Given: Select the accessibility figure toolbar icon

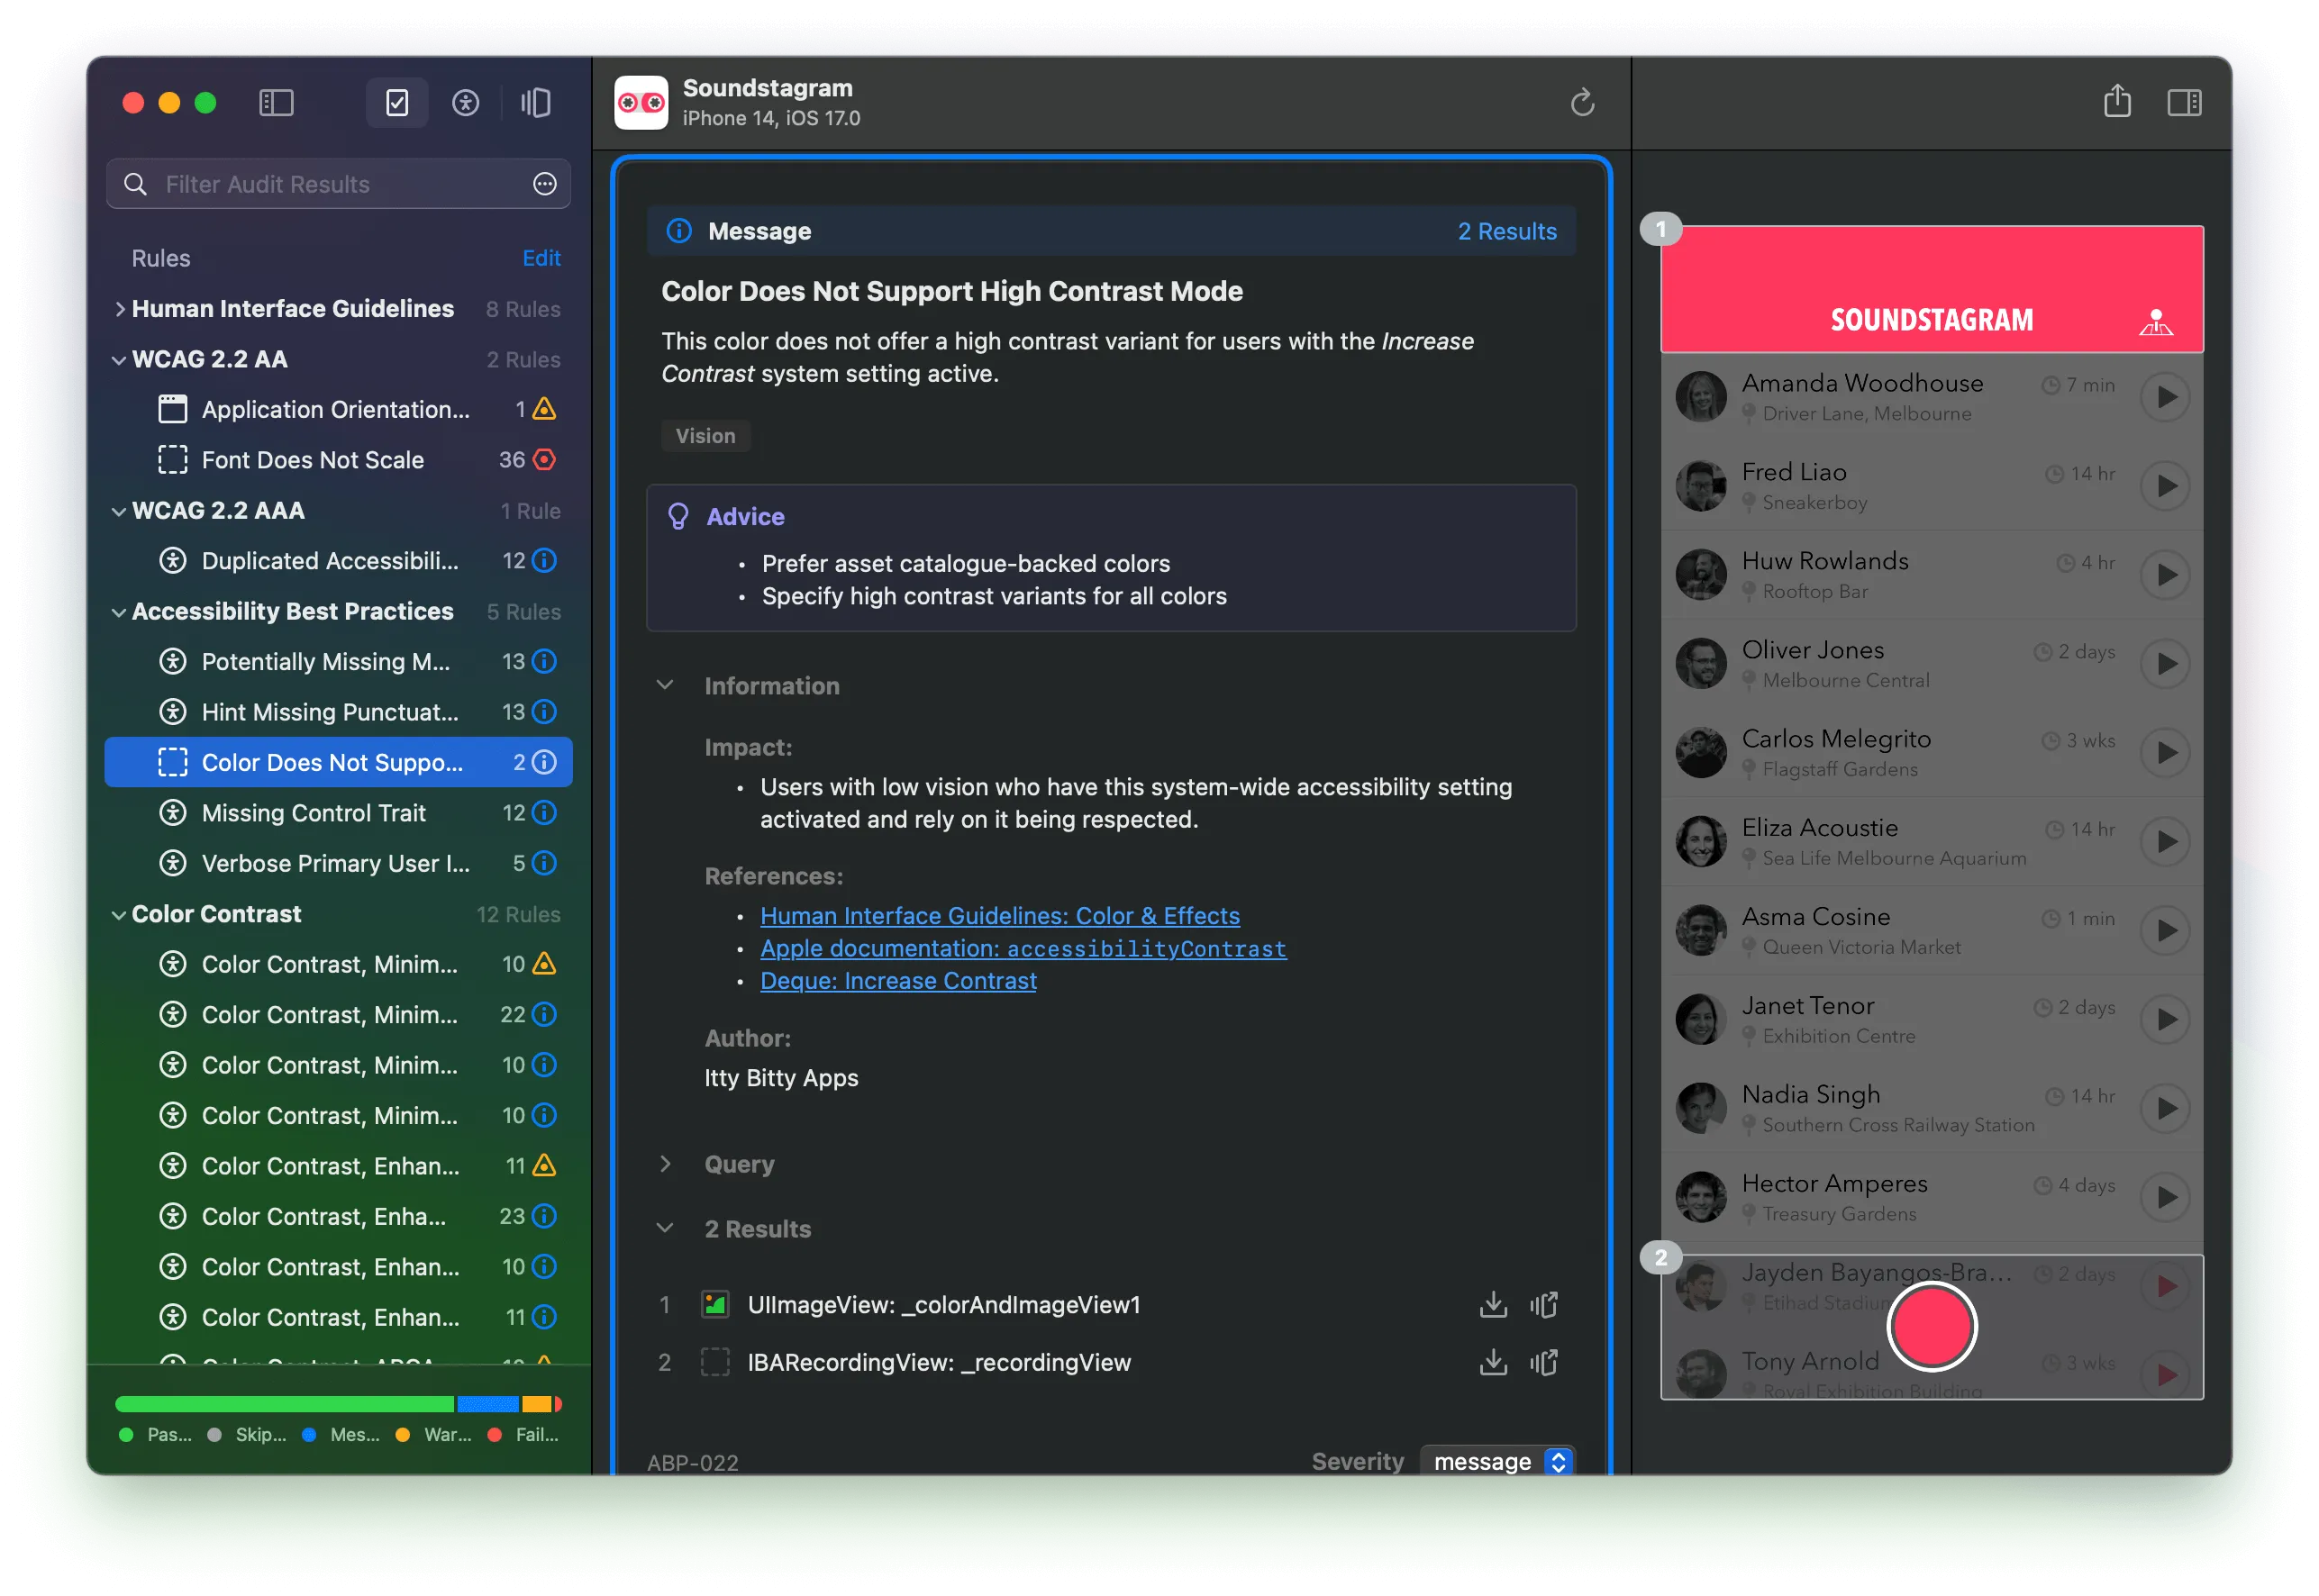Looking at the screenshot, I should coord(465,102).
